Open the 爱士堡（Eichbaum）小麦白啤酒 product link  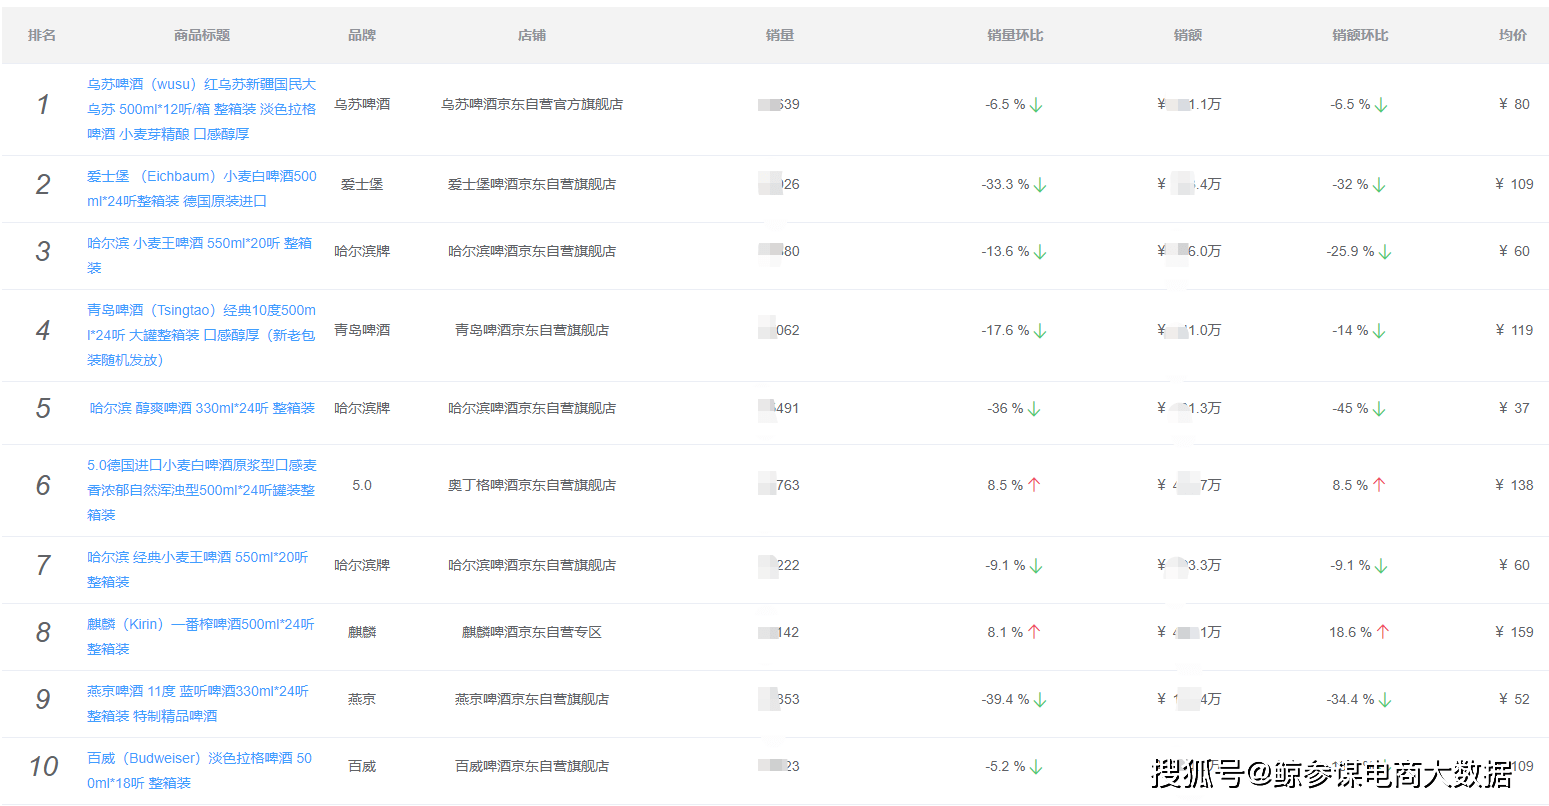pyautogui.click(x=201, y=187)
